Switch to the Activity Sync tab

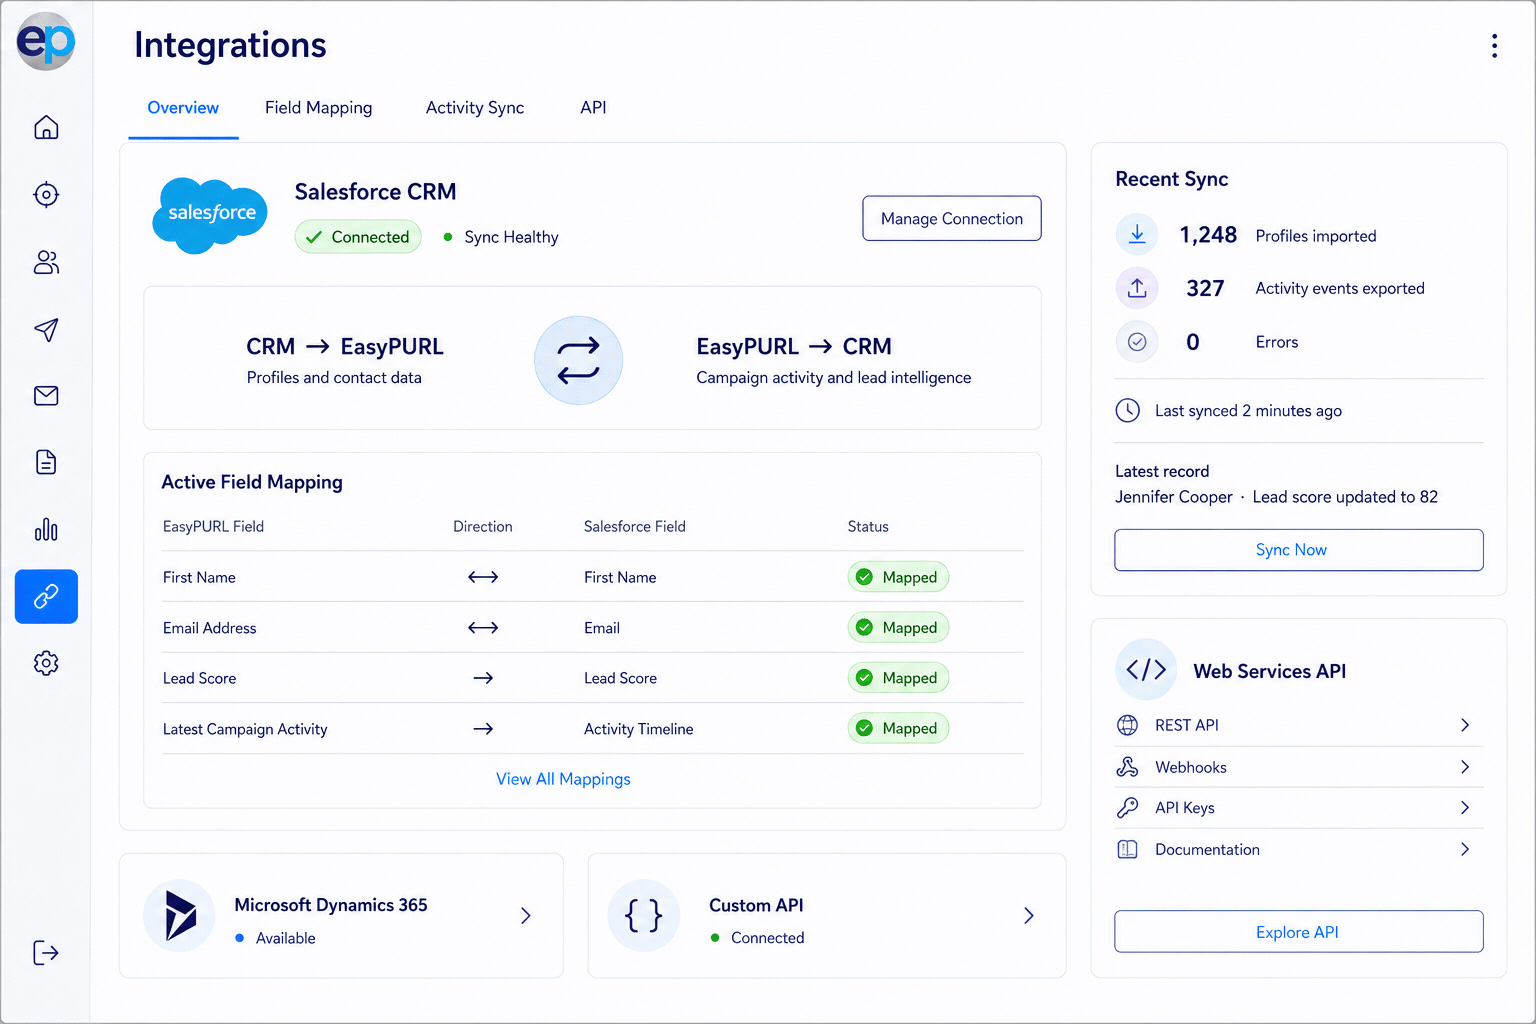[x=475, y=108]
